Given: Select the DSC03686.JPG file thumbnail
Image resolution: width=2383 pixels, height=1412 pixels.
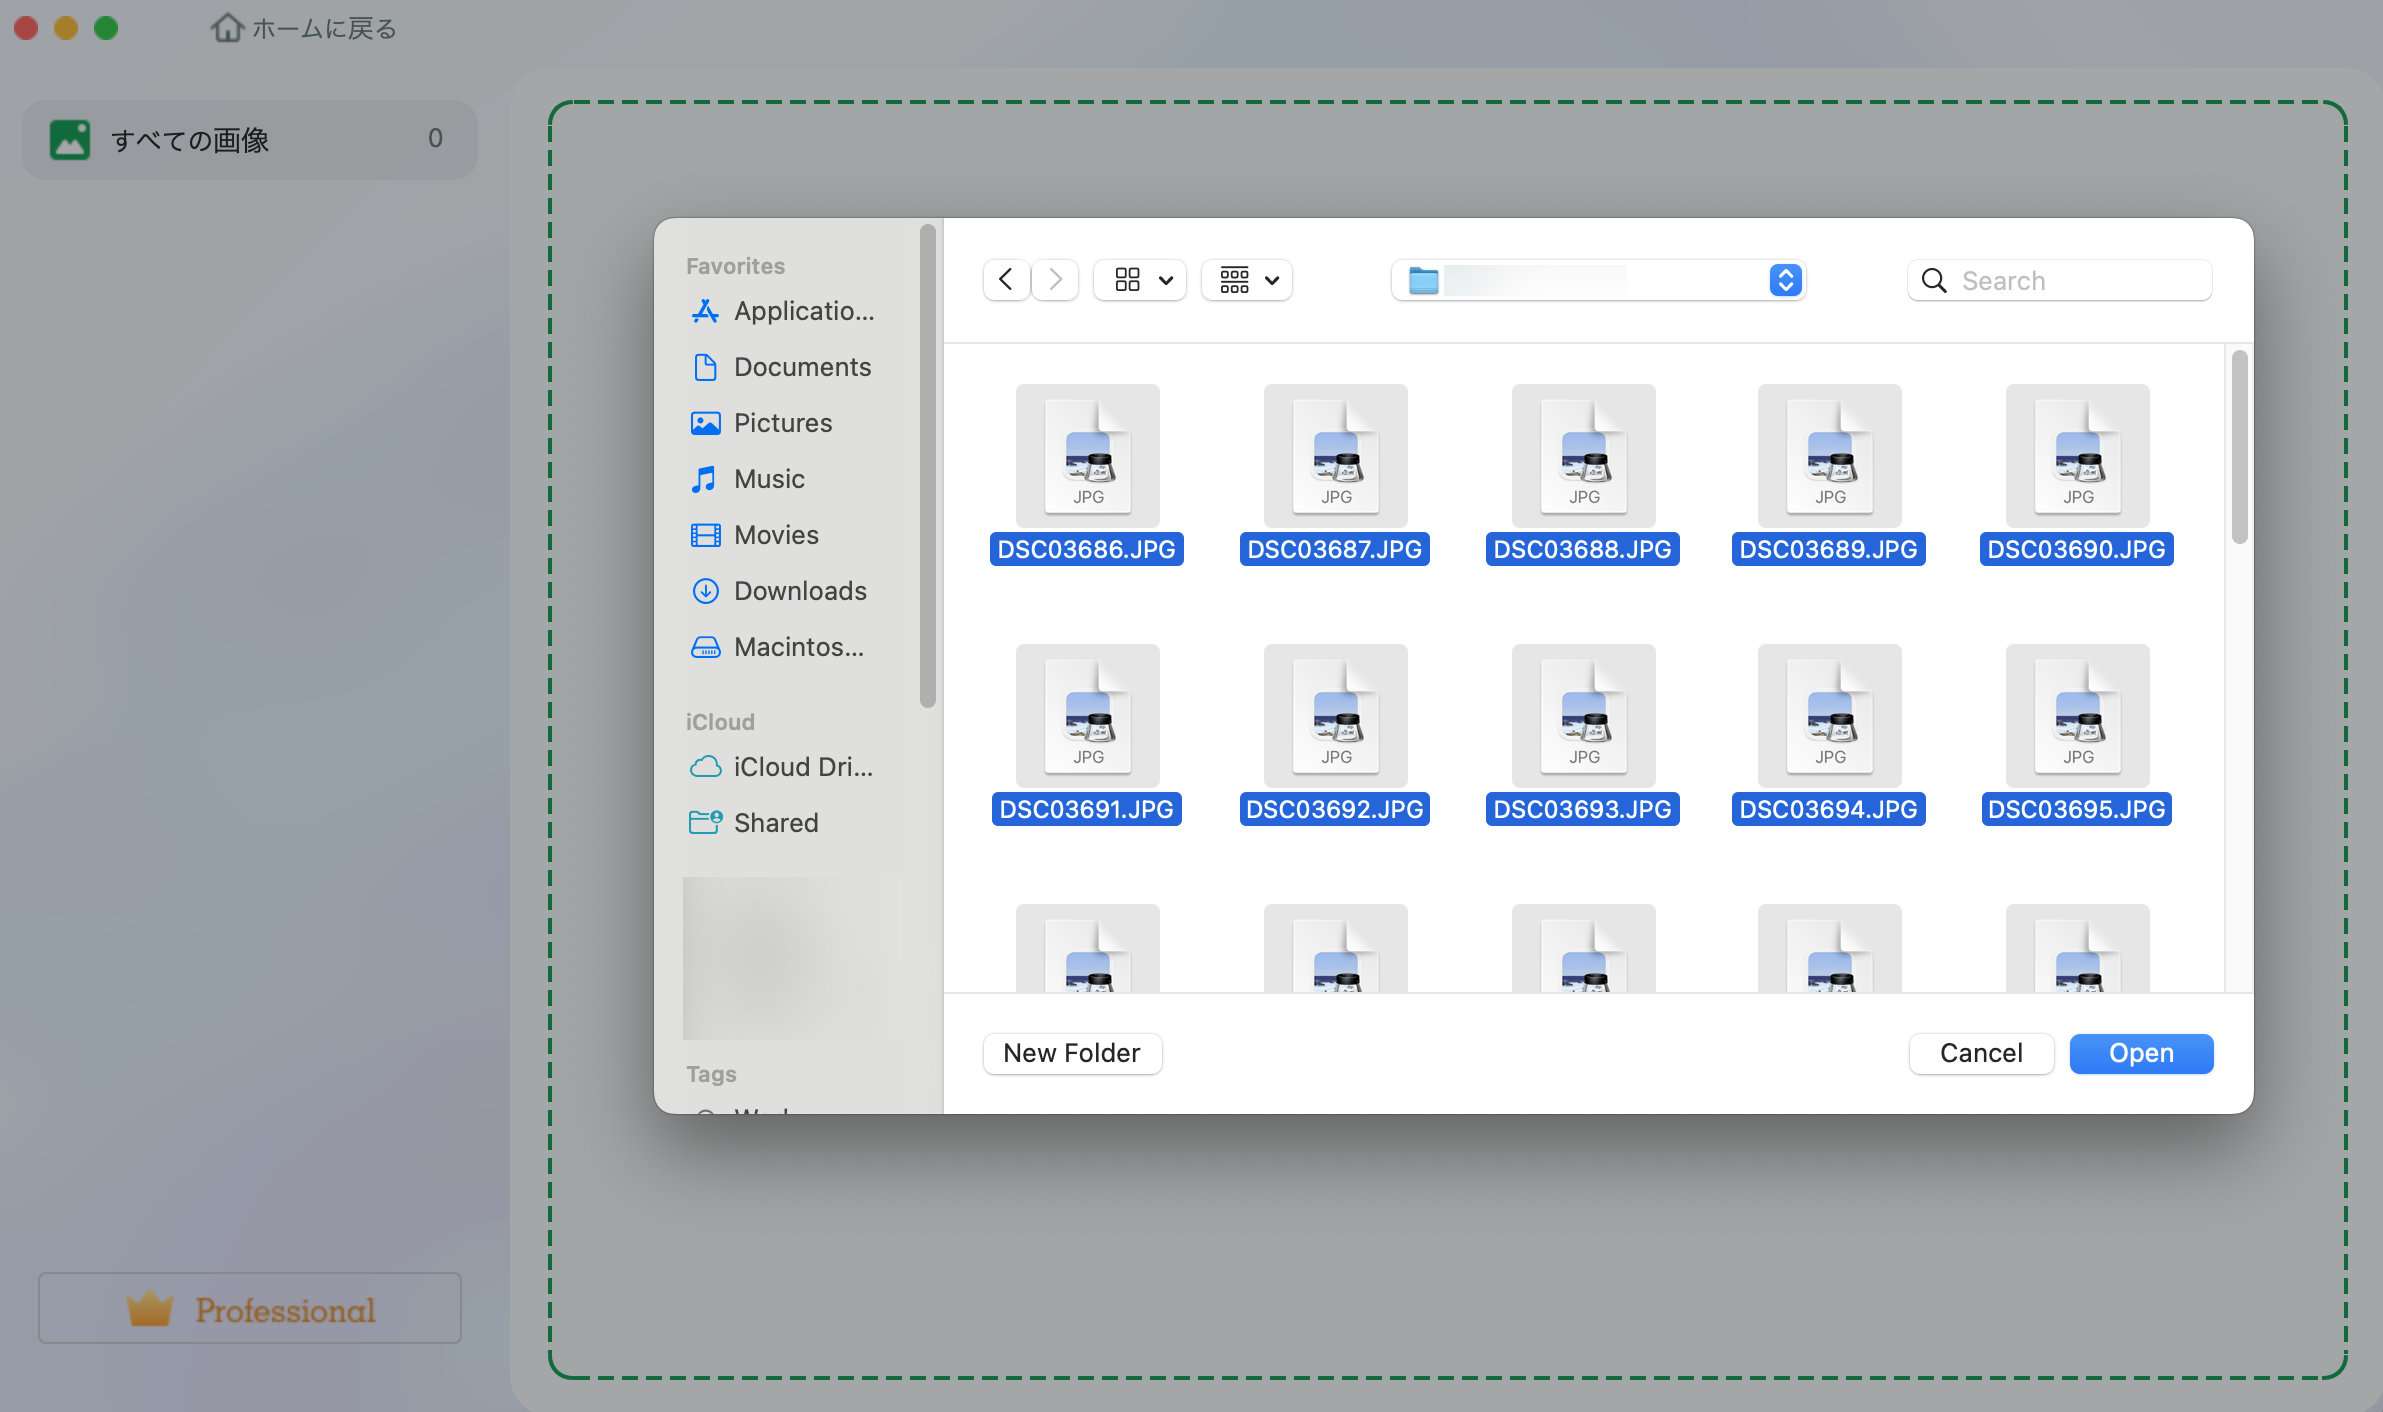Looking at the screenshot, I should (x=1087, y=456).
